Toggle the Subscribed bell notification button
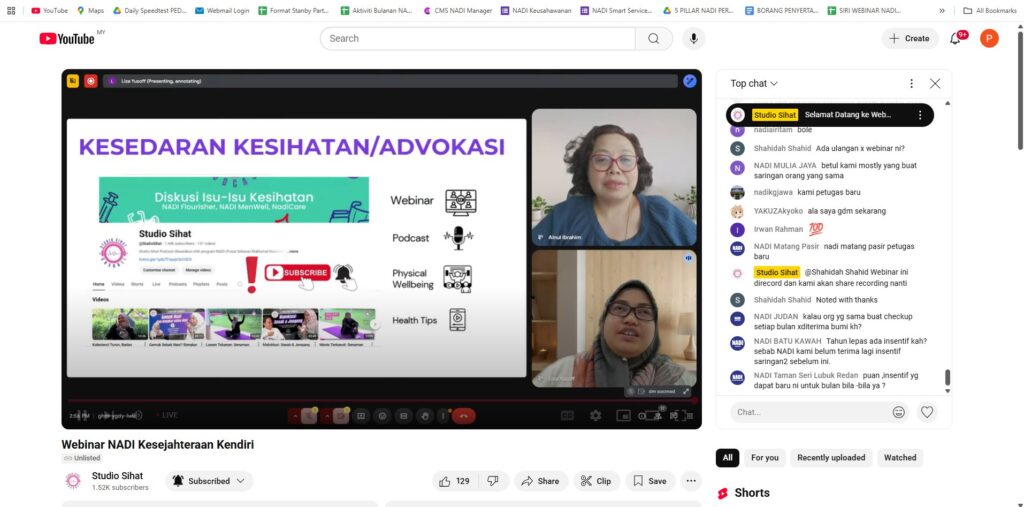This screenshot has height=507, width=1024. pyautogui.click(x=209, y=481)
